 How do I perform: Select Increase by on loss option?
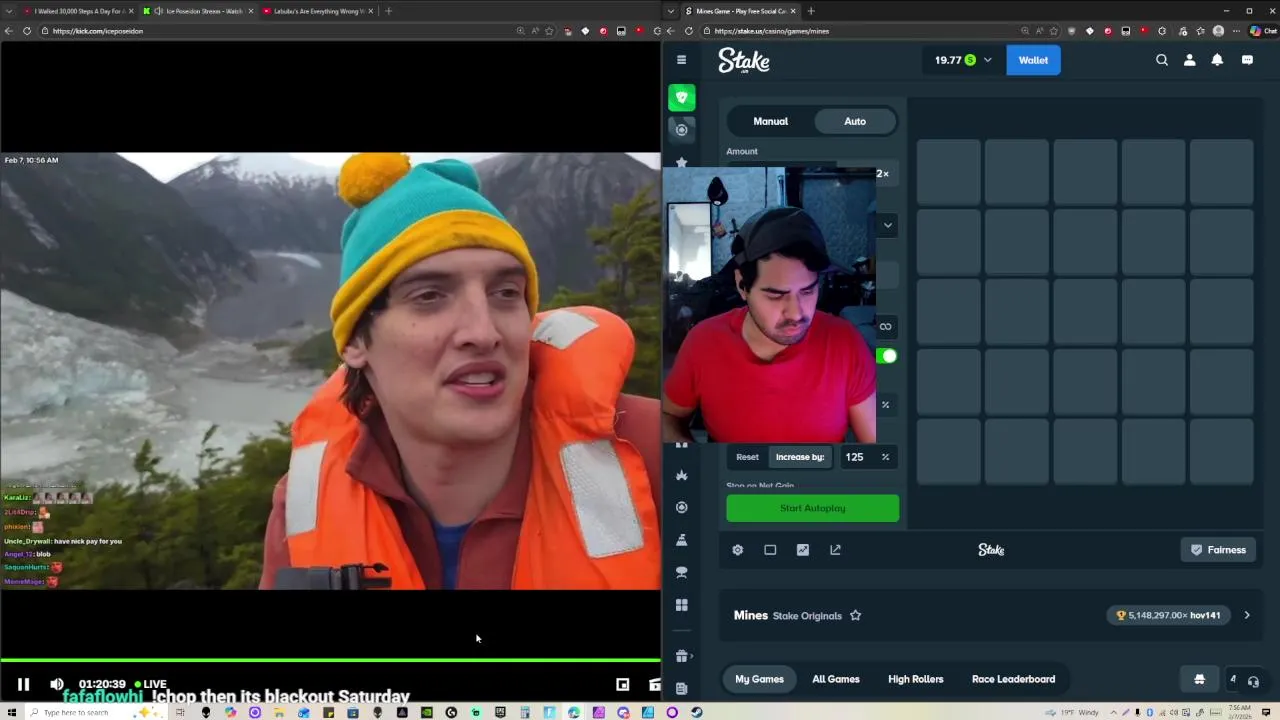click(x=800, y=457)
